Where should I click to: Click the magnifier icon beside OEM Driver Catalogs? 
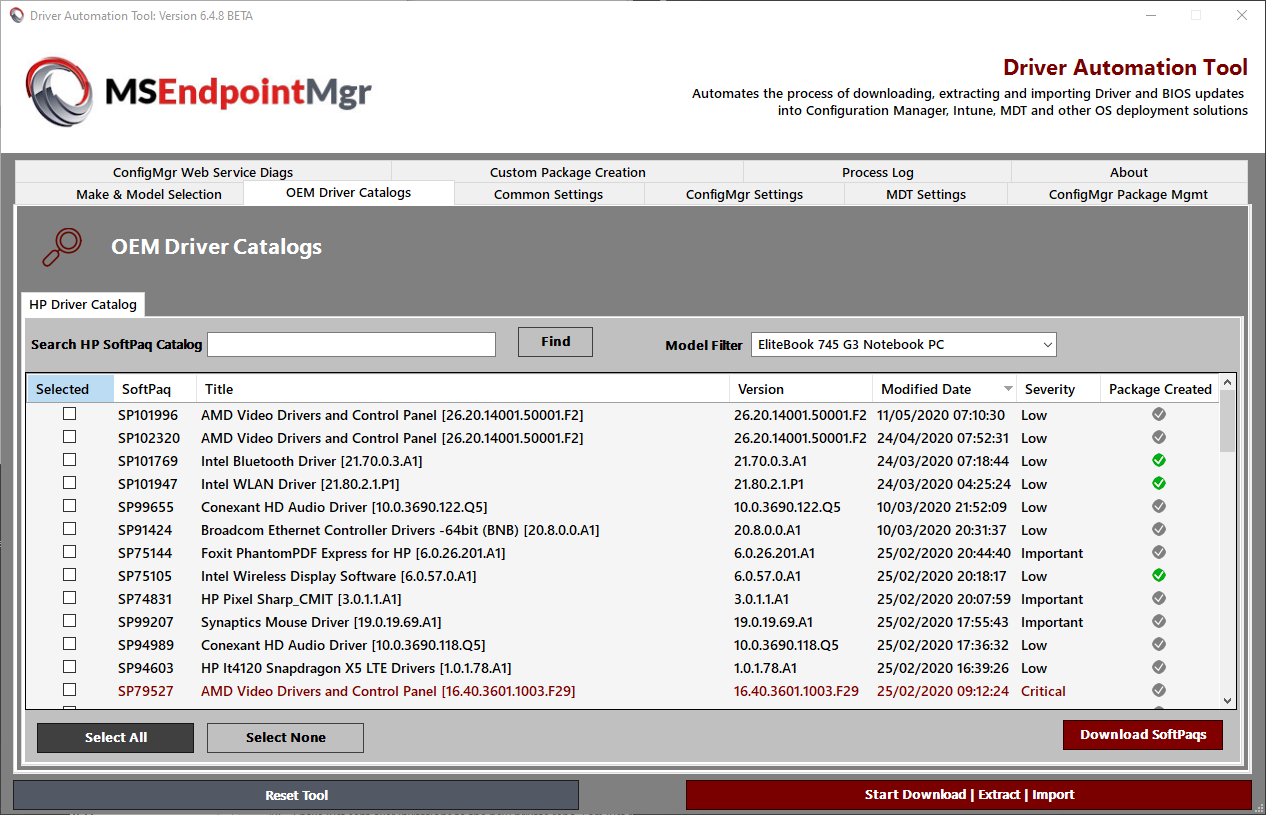tap(61, 247)
